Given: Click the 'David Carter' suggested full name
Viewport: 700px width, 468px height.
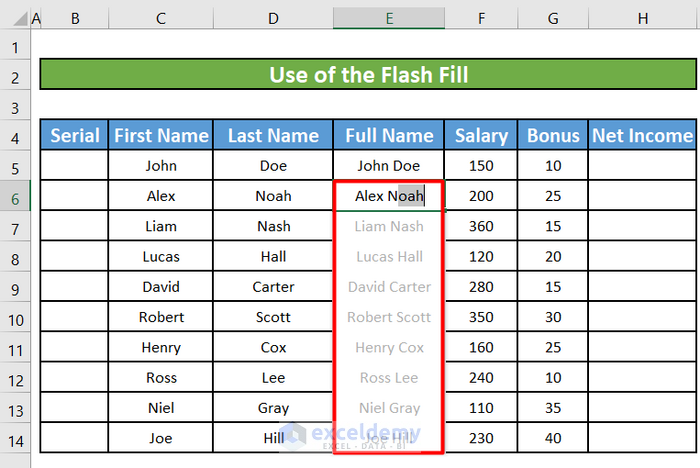Looking at the screenshot, I should click(389, 287).
